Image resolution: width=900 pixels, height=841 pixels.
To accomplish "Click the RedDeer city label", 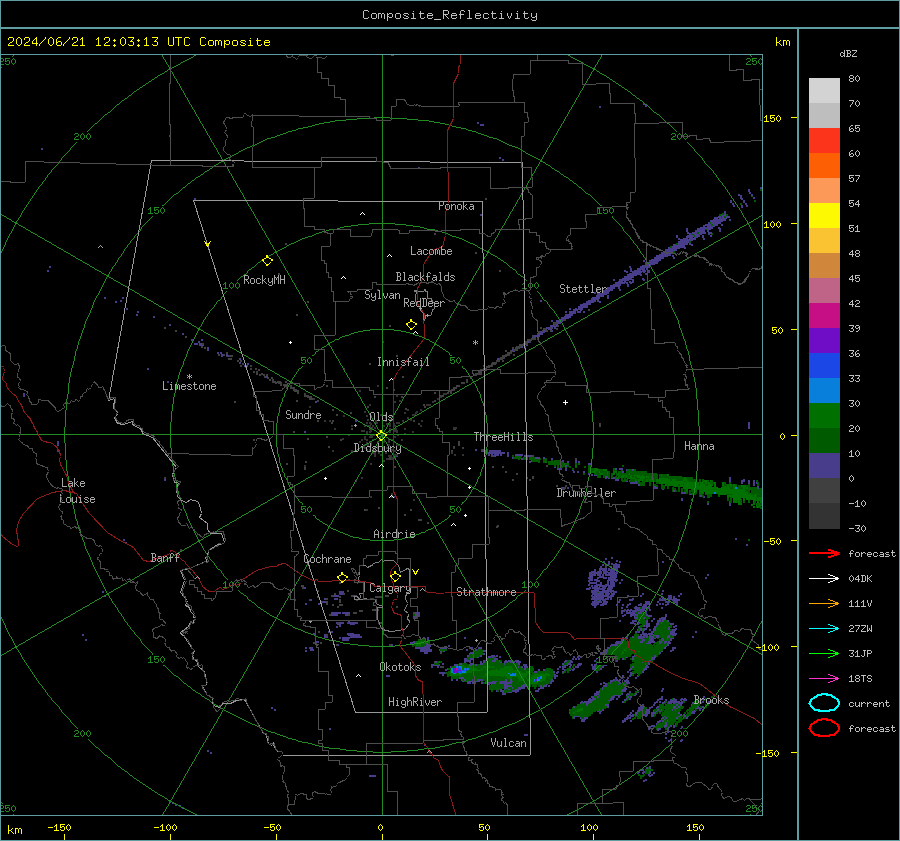I will point(424,303).
